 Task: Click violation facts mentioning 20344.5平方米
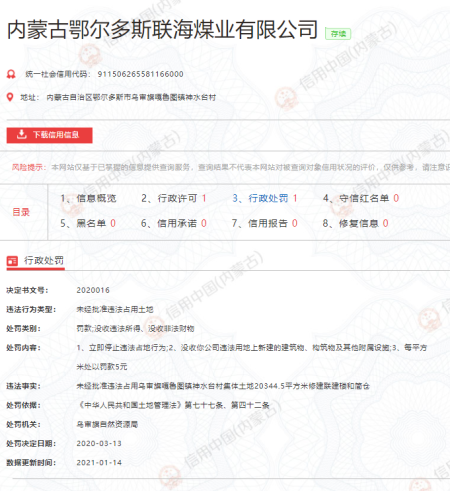click(223, 386)
